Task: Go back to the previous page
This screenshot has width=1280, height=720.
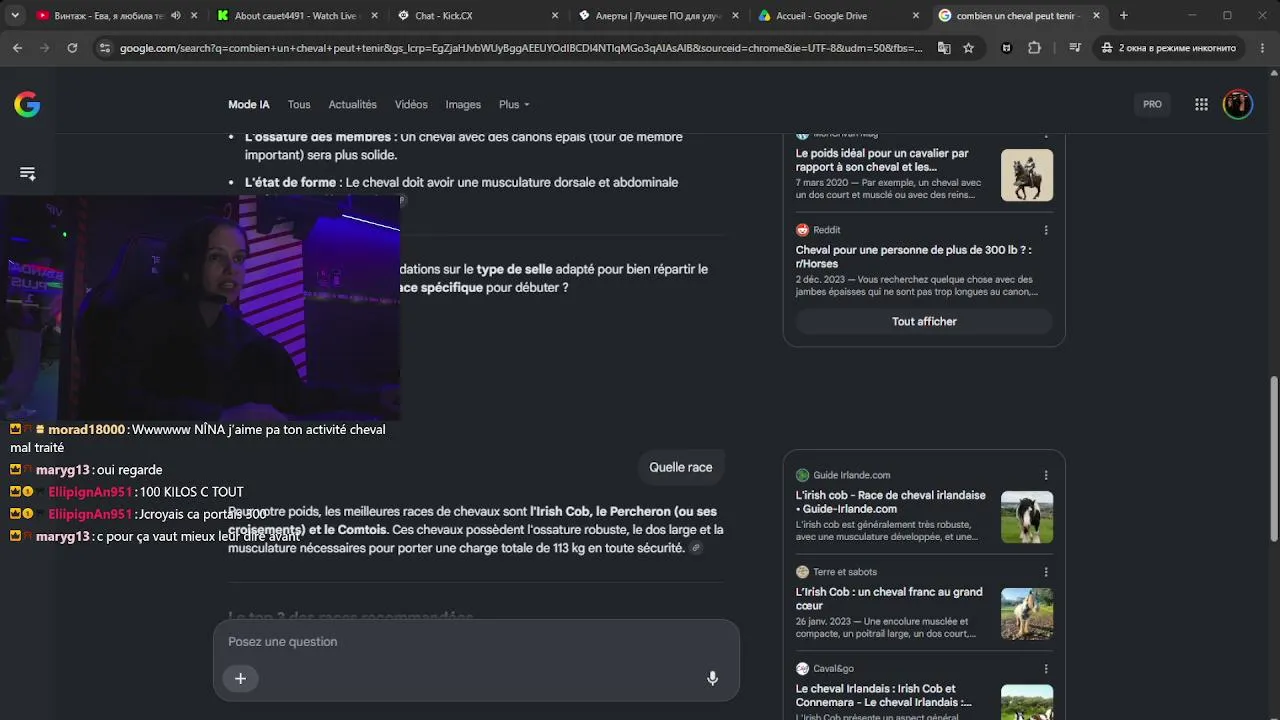Action: click(17, 48)
